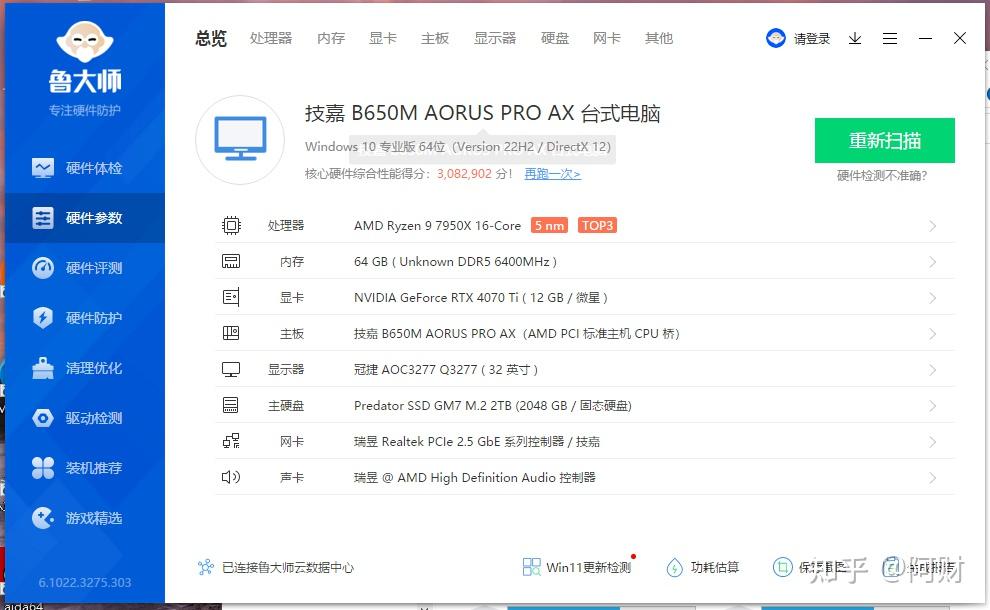Click 硬件检测不准确? link
This screenshot has width=990, height=610.
(883, 176)
